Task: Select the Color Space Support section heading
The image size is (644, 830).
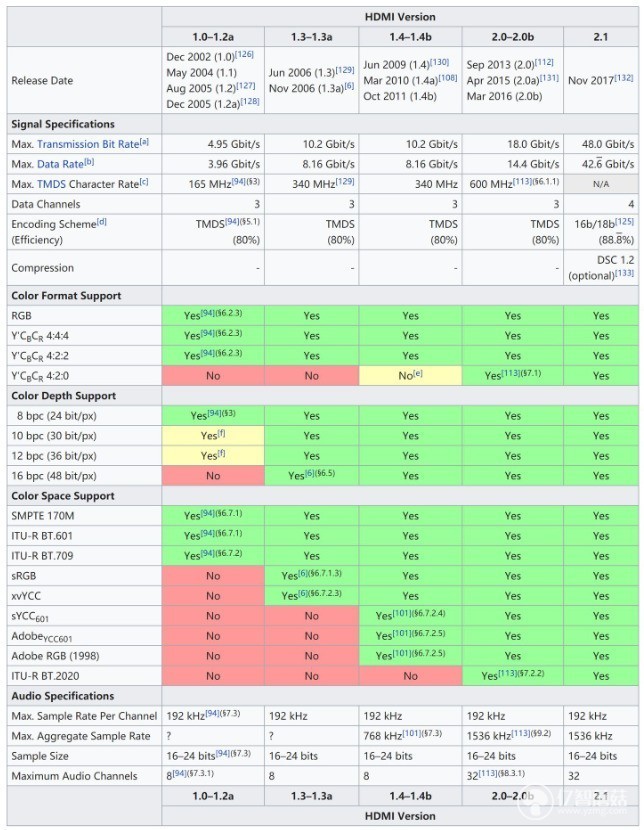Action: click(x=63, y=496)
